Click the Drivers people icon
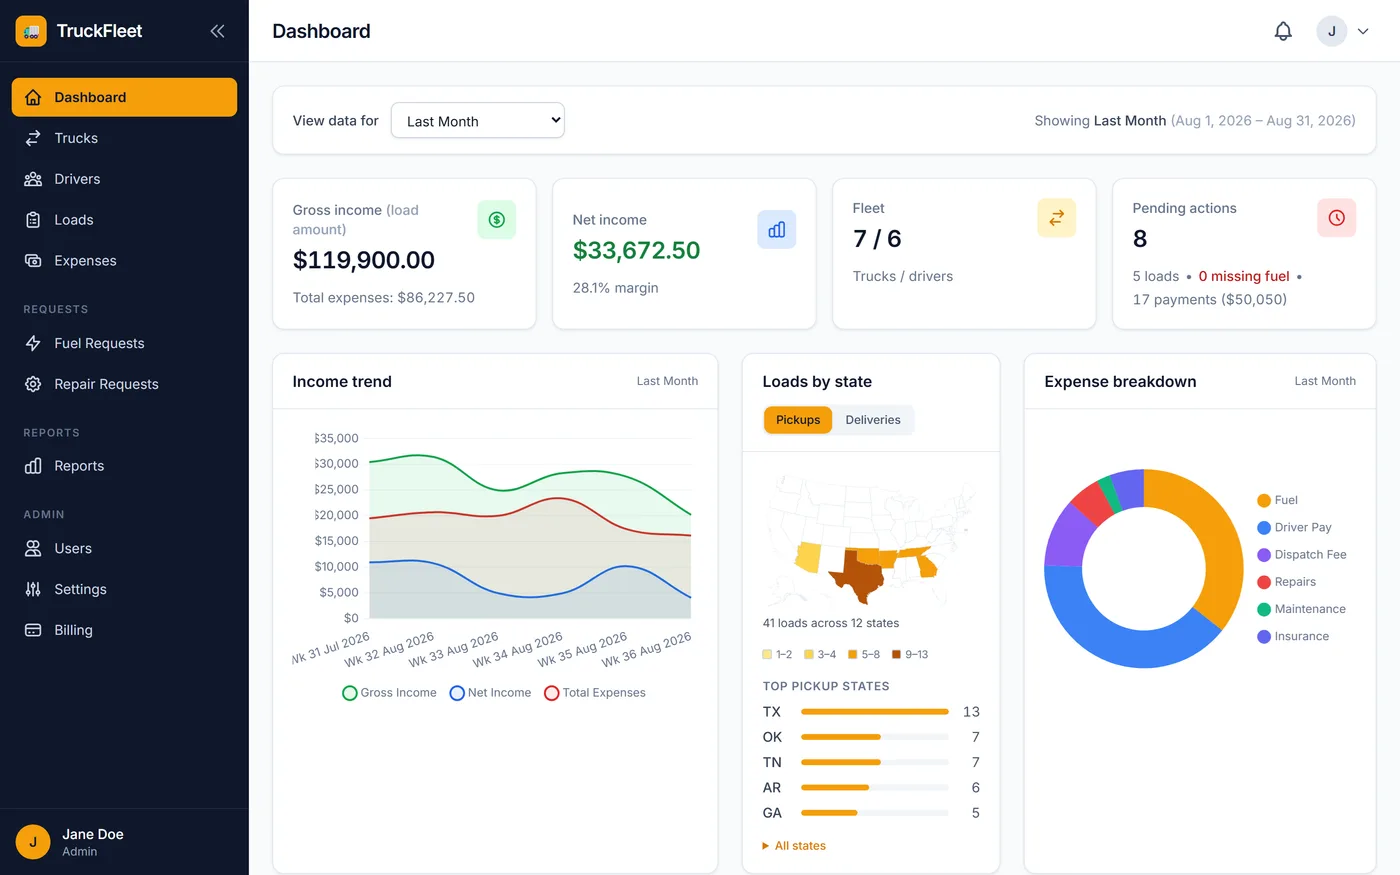This screenshot has width=1400, height=875. click(33, 179)
